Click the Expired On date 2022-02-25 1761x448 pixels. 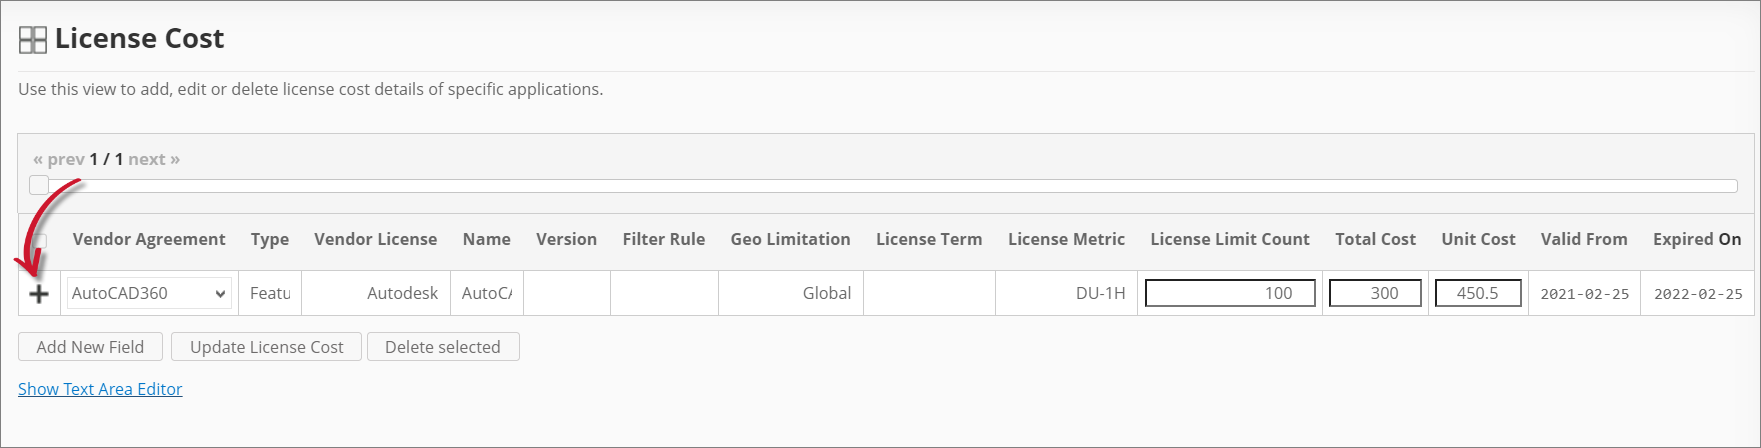pos(1697,294)
